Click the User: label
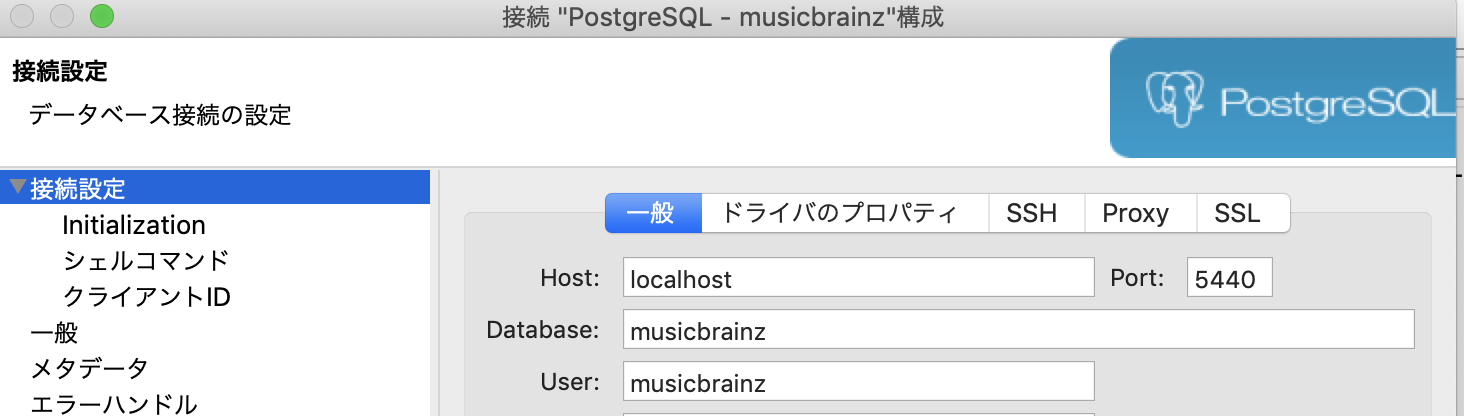Screen dimensions: 1464x416 pos(572,382)
